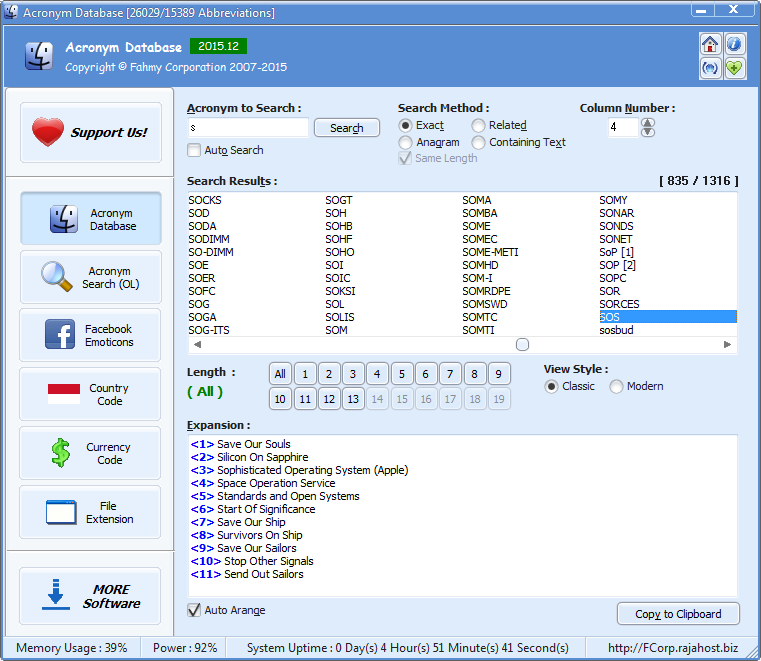Image resolution: width=761 pixels, height=661 pixels.
Task: Increase the Column Number with up arrow
Action: pyautogui.click(x=648, y=123)
